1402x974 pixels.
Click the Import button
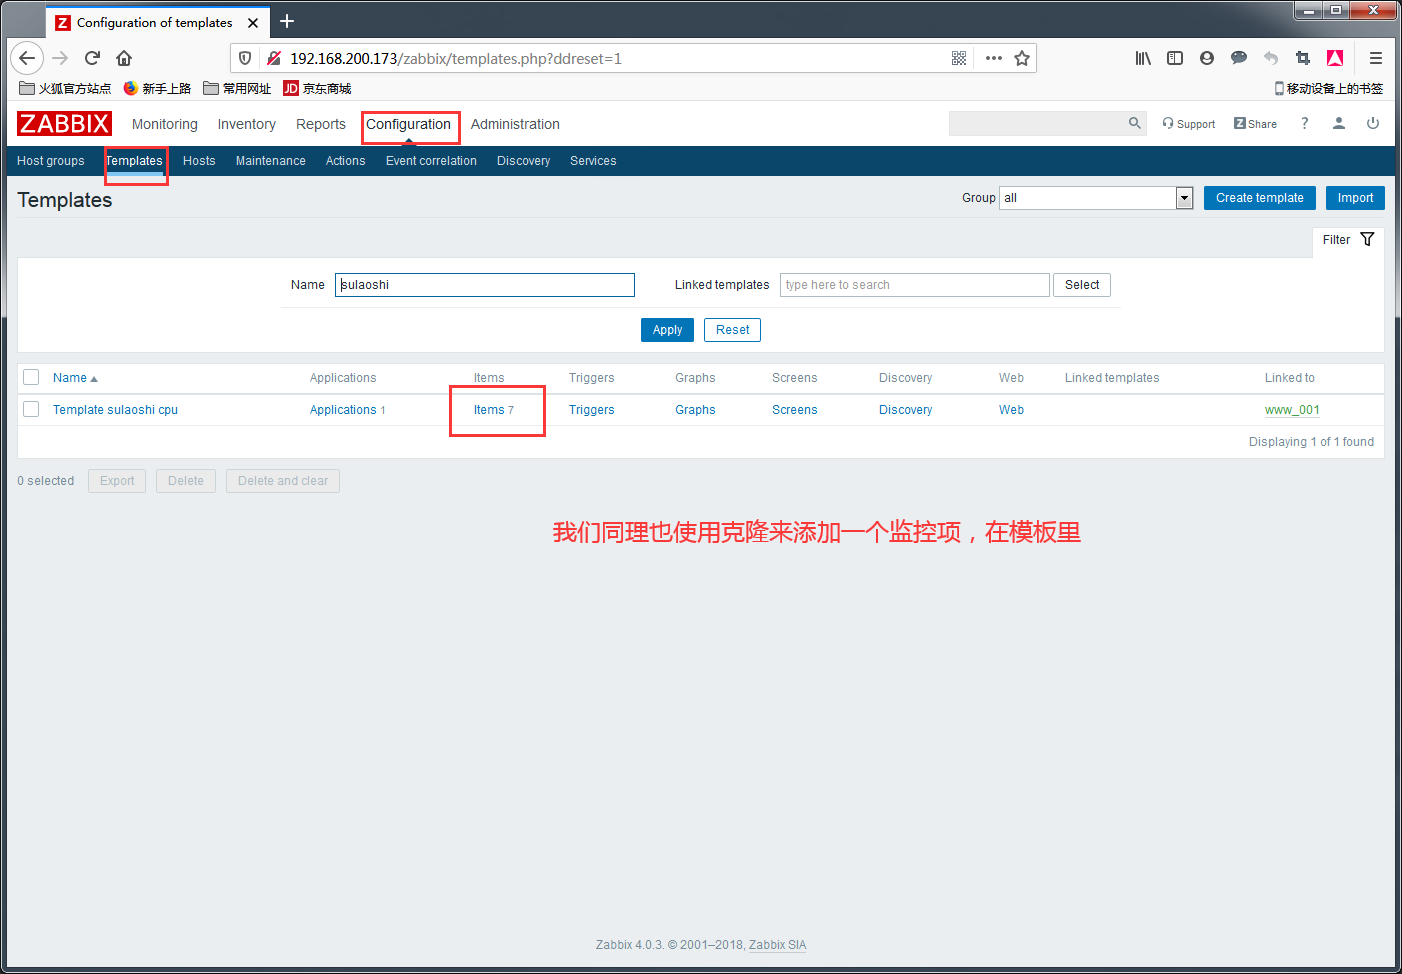[x=1355, y=198]
